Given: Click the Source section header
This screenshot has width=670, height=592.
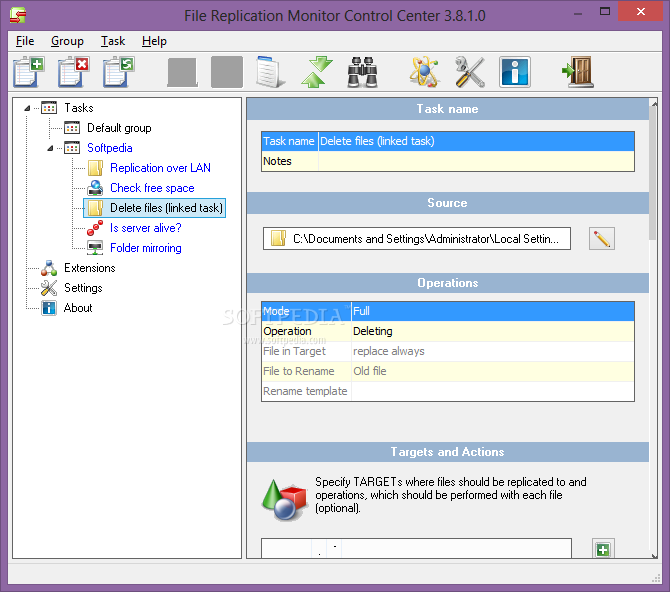Looking at the screenshot, I should pyautogui.click(x=447, y=203).
